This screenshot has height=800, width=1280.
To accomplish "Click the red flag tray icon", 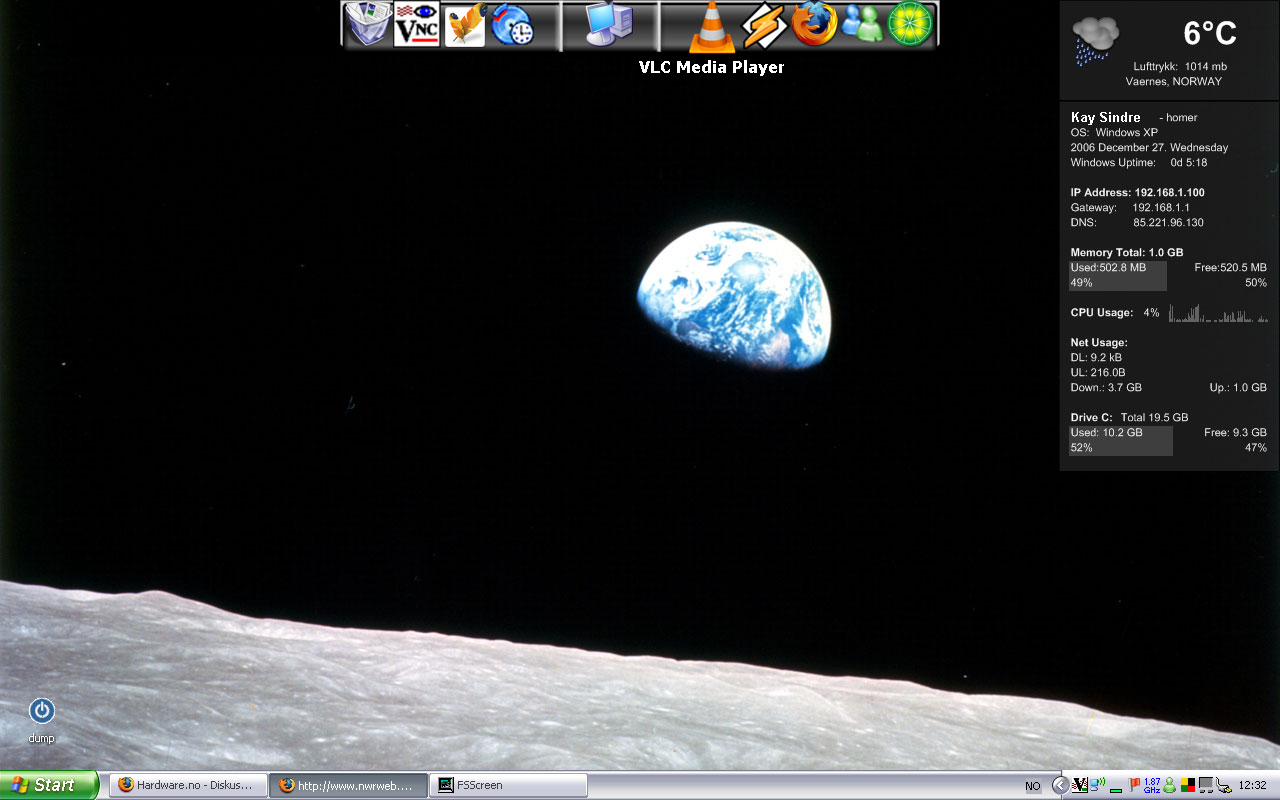I will [x=1134, y=785].
